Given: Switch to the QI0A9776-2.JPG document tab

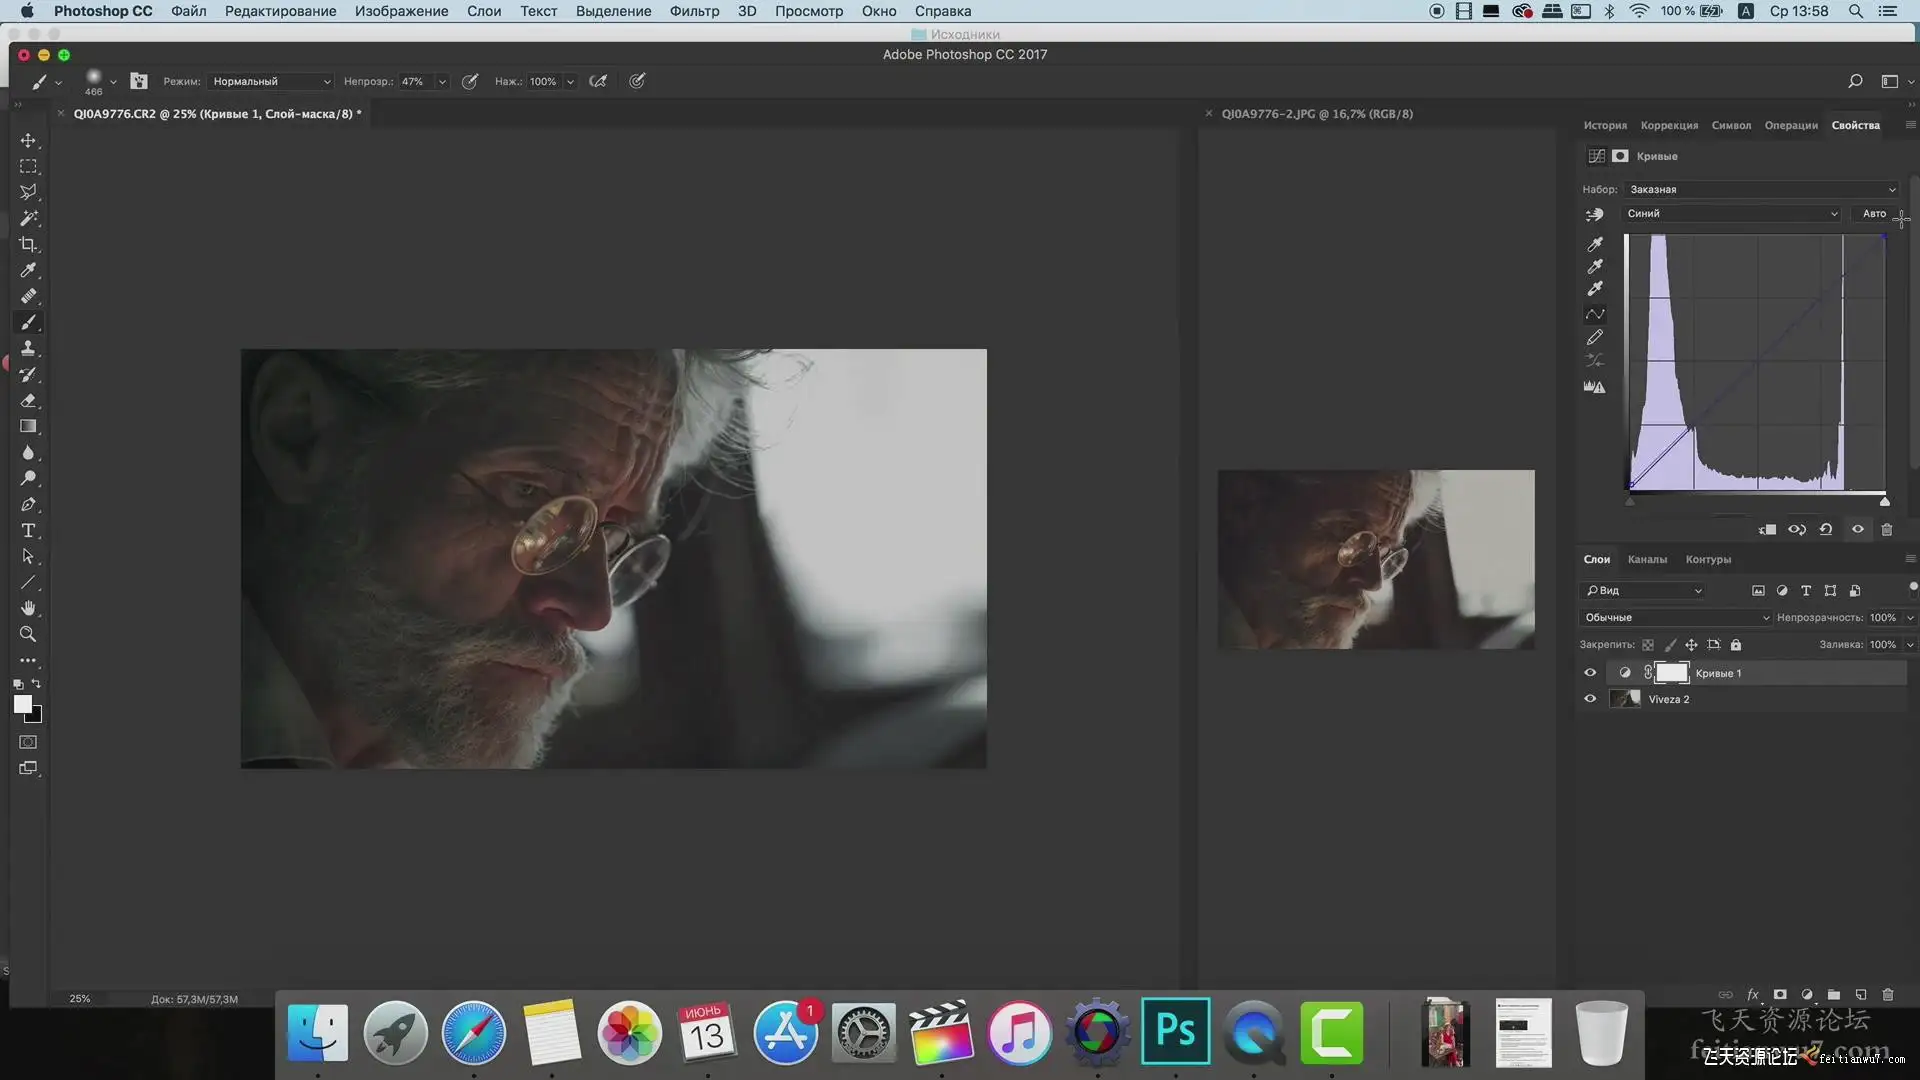Looking at the screenshot, I should coord(1316,114).
